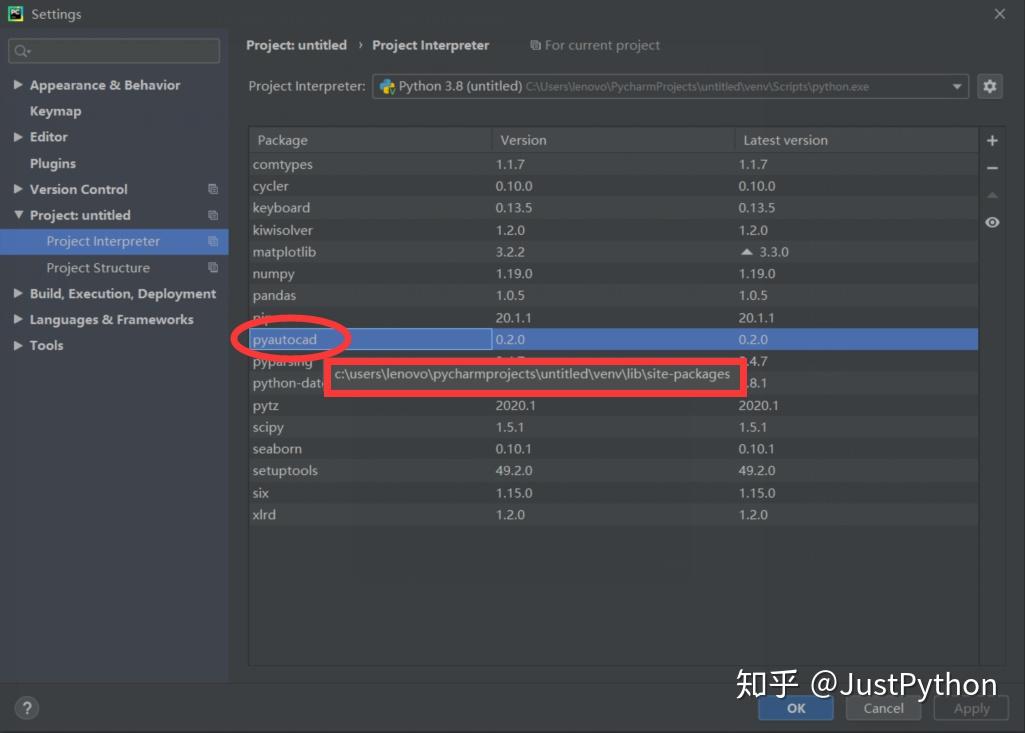Collapse the Project: untitled section
This screenshot has height=733, width=1025.
tap(17, 215)
